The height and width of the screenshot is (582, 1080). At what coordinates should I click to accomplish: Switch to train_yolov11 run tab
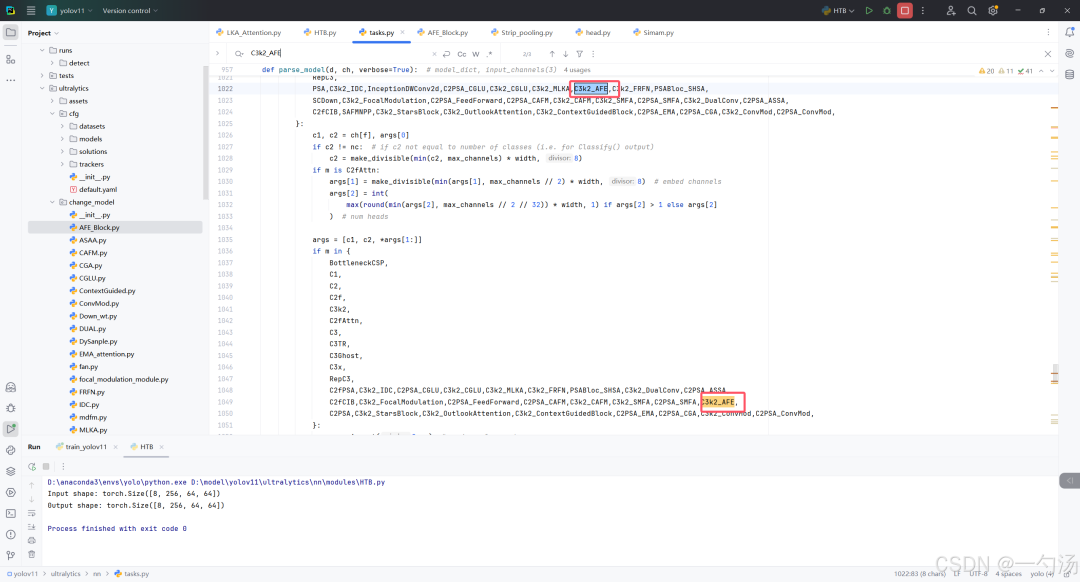pyautogui.click(x=86, y=447)
